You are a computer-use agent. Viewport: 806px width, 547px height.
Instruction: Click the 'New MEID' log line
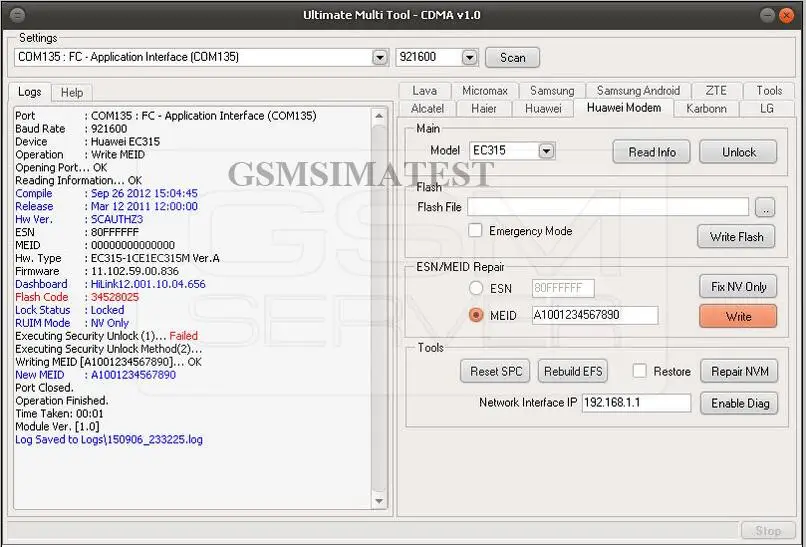[96, 375]
